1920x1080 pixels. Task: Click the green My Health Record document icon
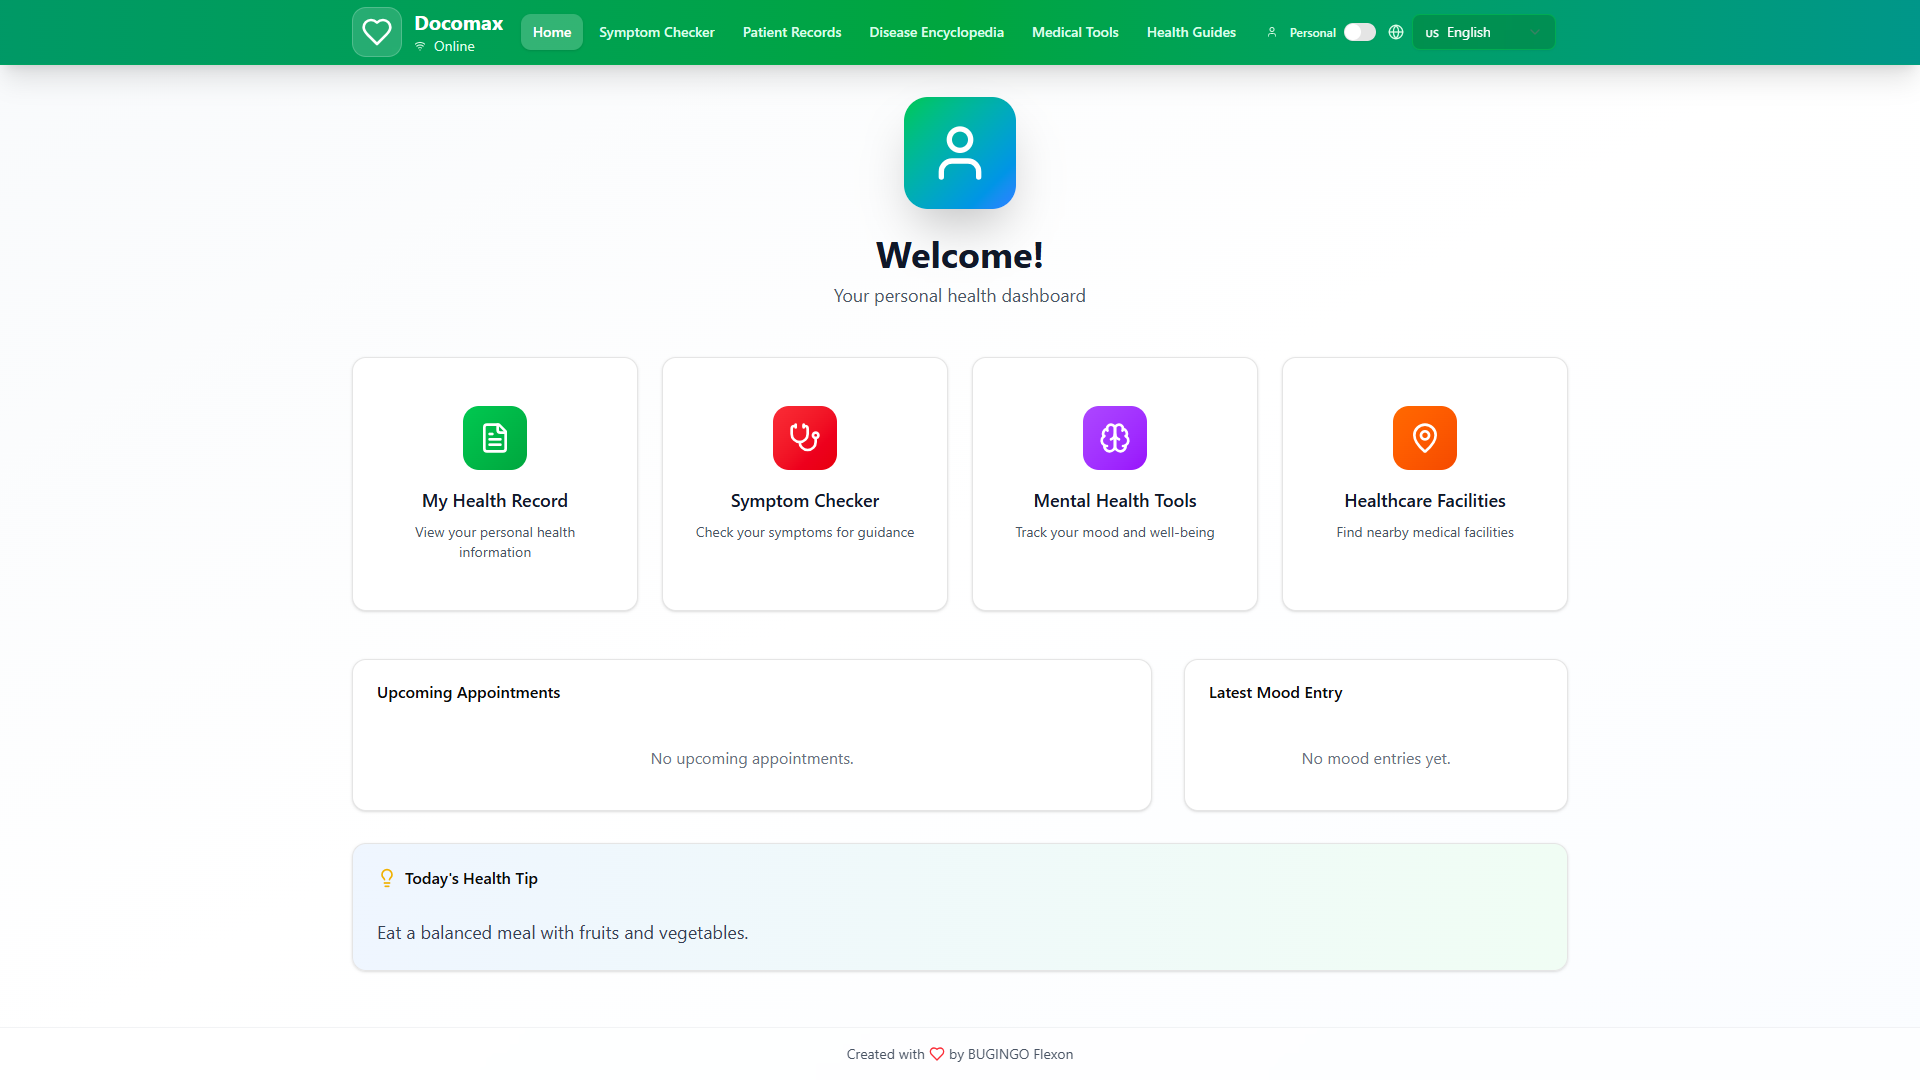[495, 438]
